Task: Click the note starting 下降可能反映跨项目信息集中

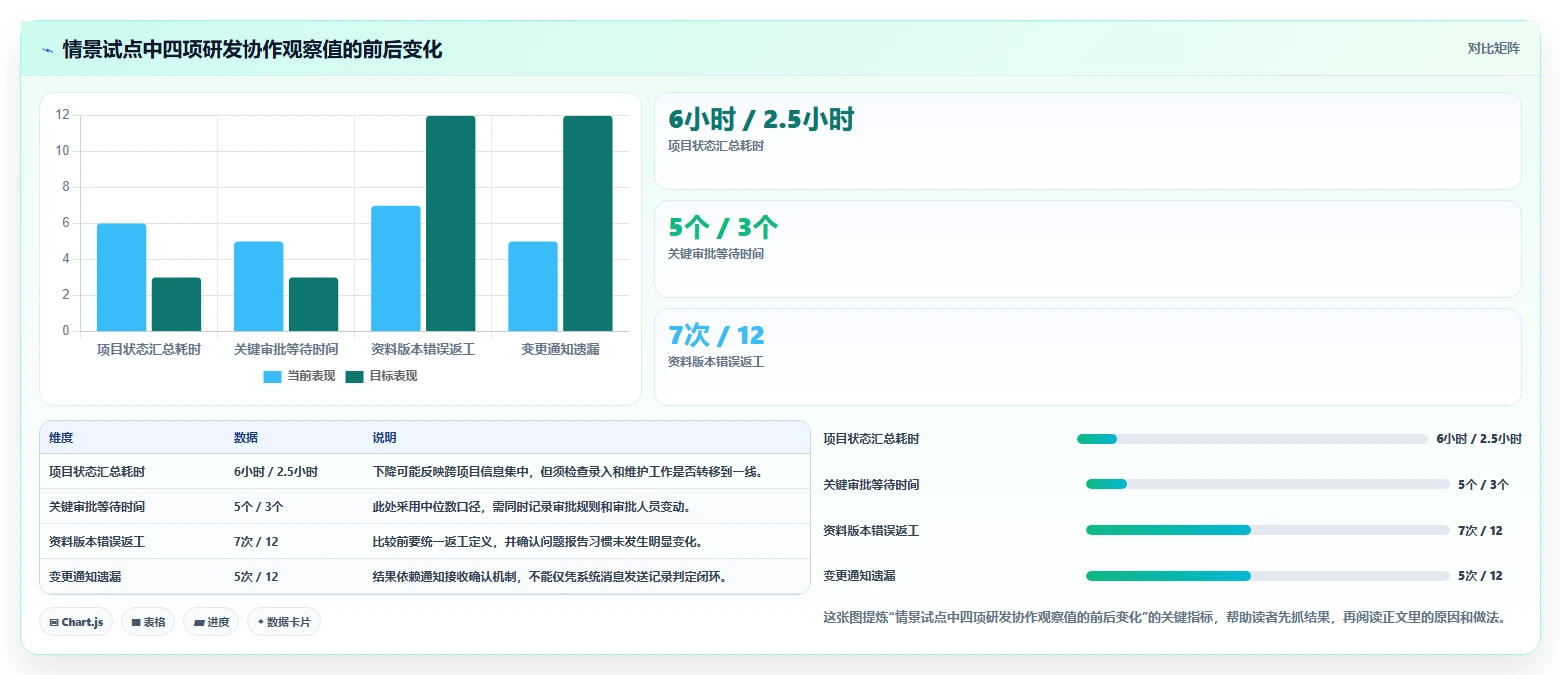Action: coord(568,471)
